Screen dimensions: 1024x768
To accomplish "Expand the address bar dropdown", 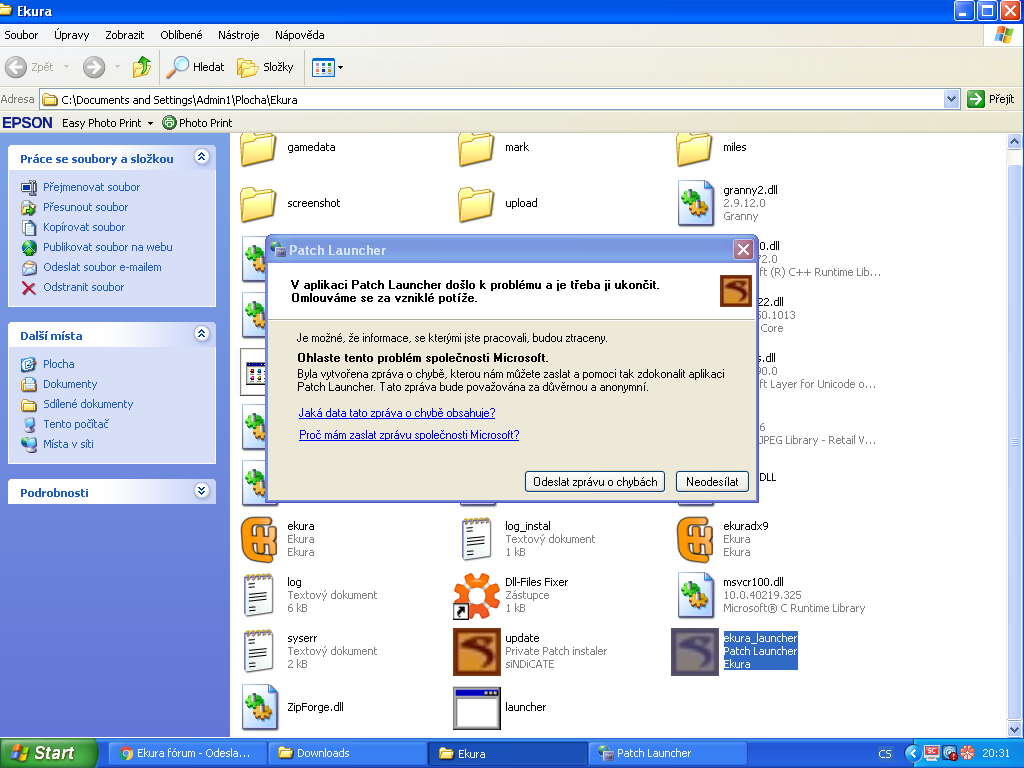I will [x=951, y=99].
